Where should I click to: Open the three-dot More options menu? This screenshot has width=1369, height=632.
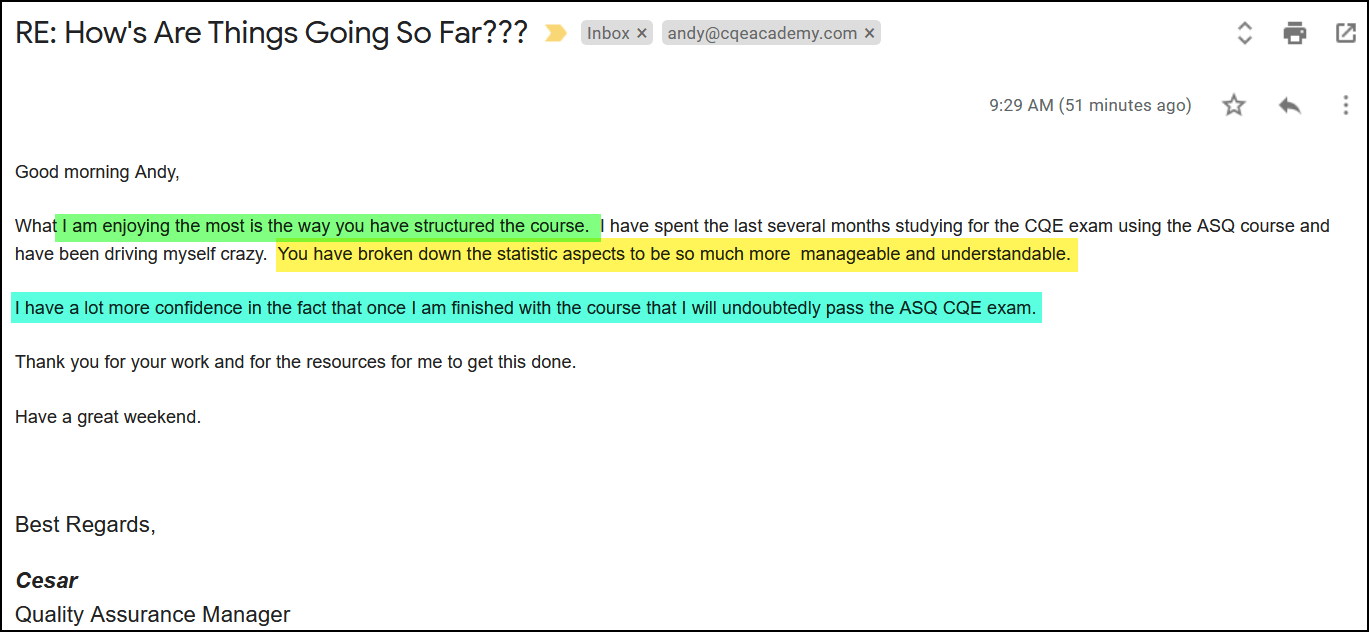[x=1345, y=105]
